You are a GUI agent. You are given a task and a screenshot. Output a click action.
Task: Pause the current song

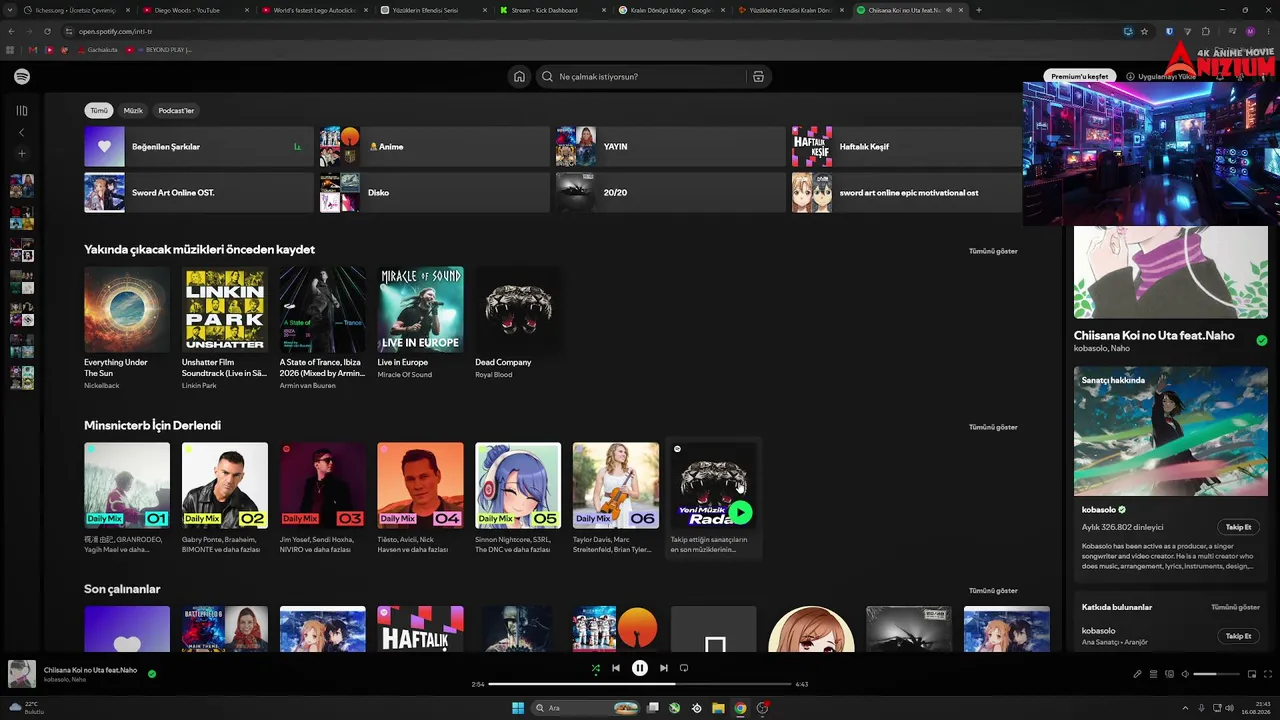pyautogui.click(x=640, y=668)
